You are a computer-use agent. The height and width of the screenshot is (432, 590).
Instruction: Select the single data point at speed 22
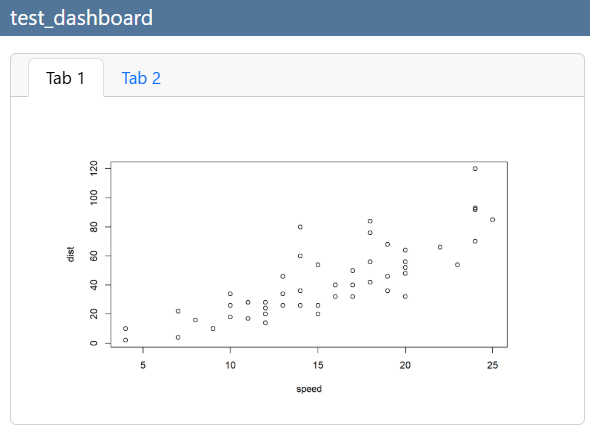pos(440,247)
